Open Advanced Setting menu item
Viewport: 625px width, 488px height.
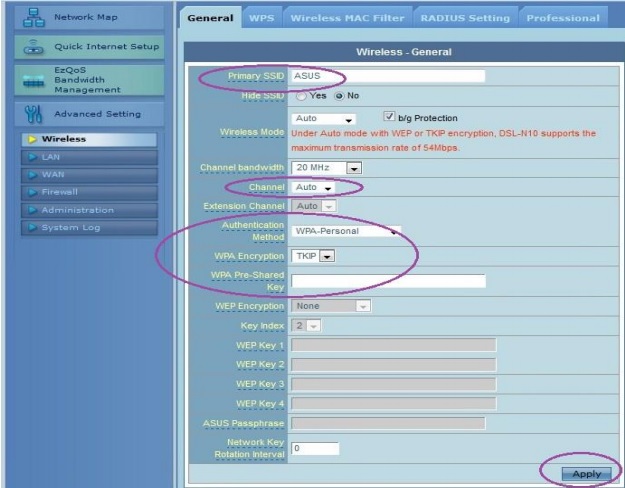pos(89,114)
